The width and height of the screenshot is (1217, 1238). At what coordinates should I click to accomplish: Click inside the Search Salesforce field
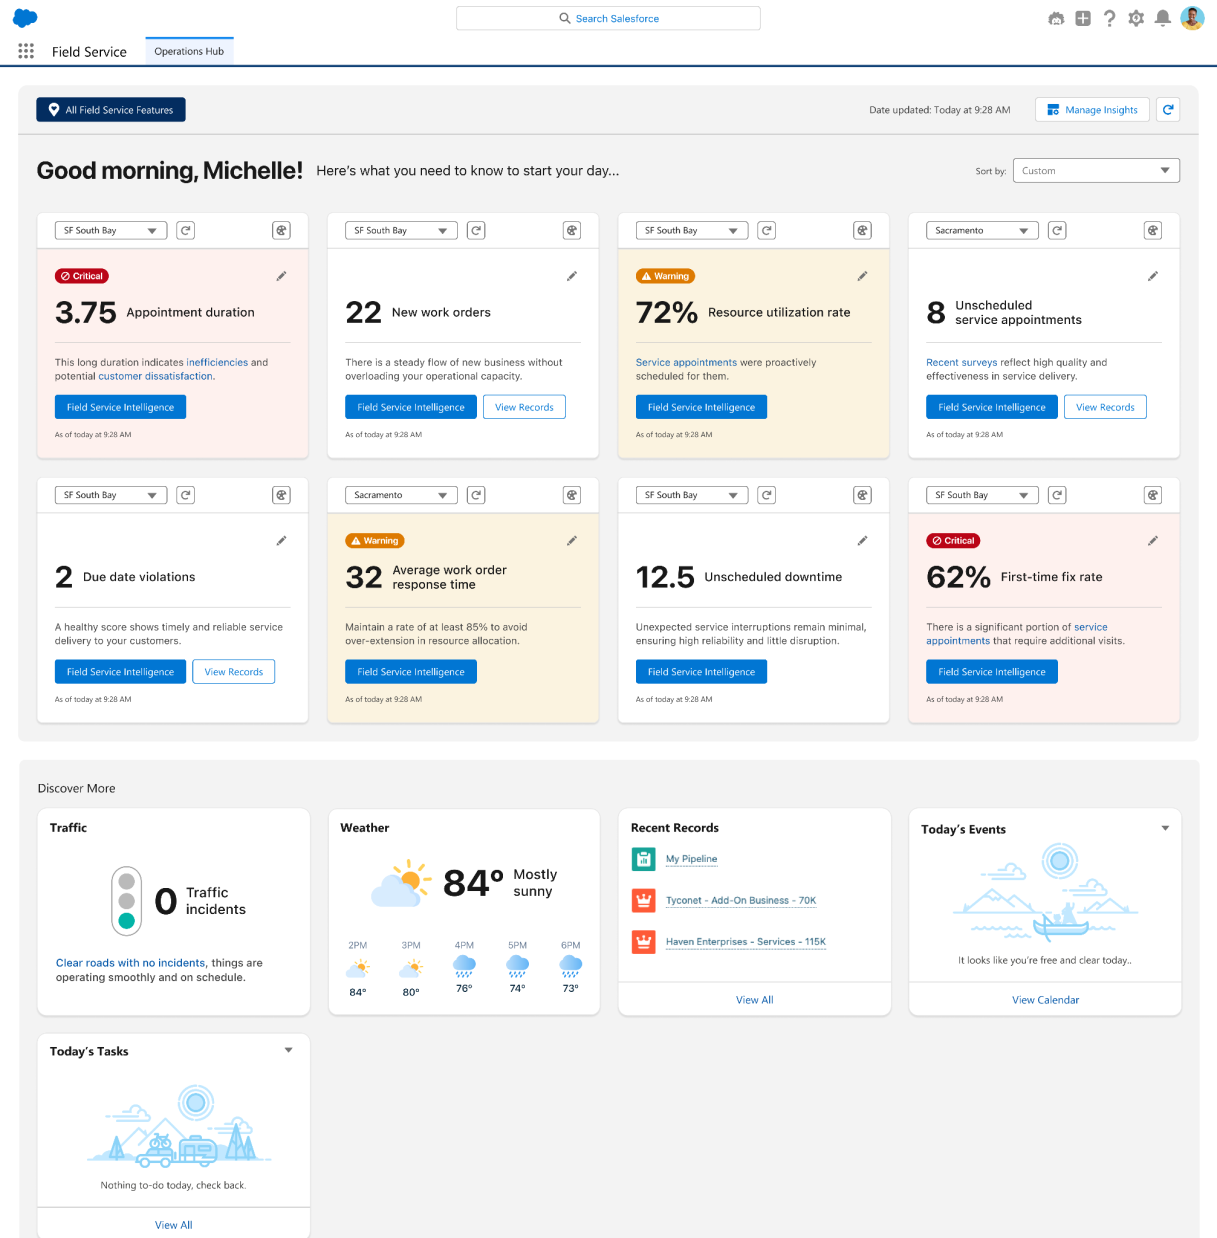pyautogui.click(x=608, y=18)
